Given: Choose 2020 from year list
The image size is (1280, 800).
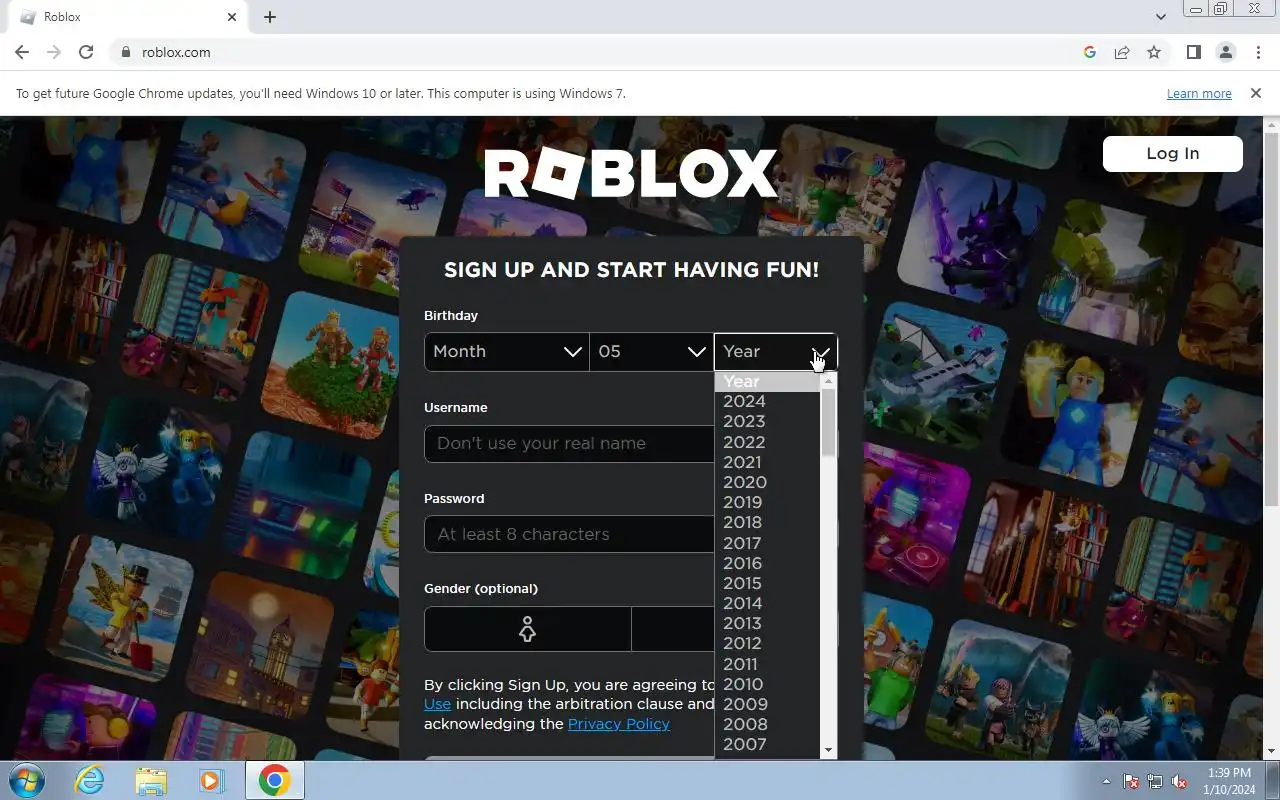Looking at the screenshot, I should pos(768,482).
